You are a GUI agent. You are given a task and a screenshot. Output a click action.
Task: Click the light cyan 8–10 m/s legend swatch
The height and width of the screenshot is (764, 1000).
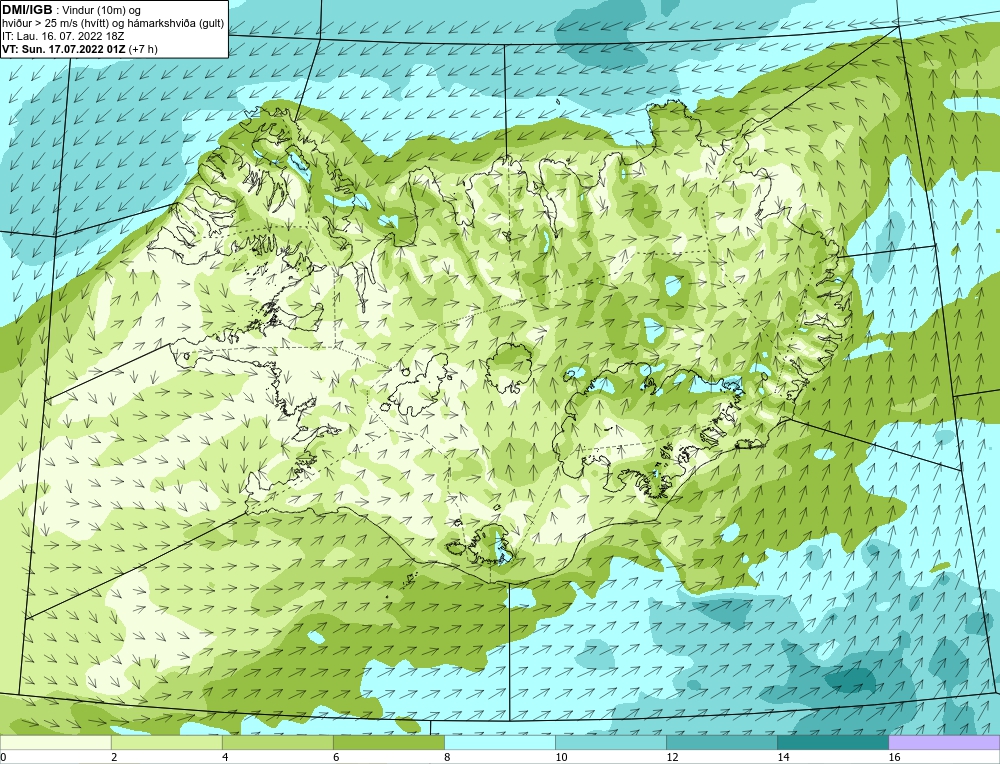click(499, 742)
